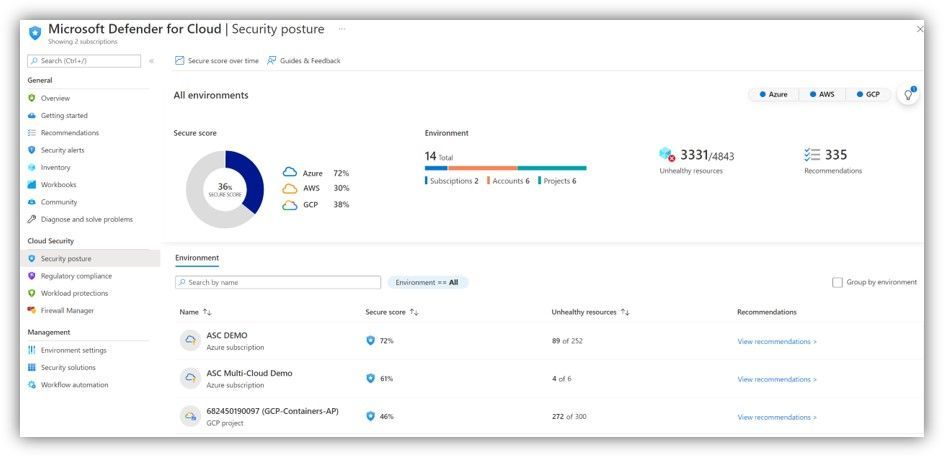The width and height of the screenshot is (944, 457).
Task: Toggle the Azure environment filter pill
Action: click(x=774, y=95)
